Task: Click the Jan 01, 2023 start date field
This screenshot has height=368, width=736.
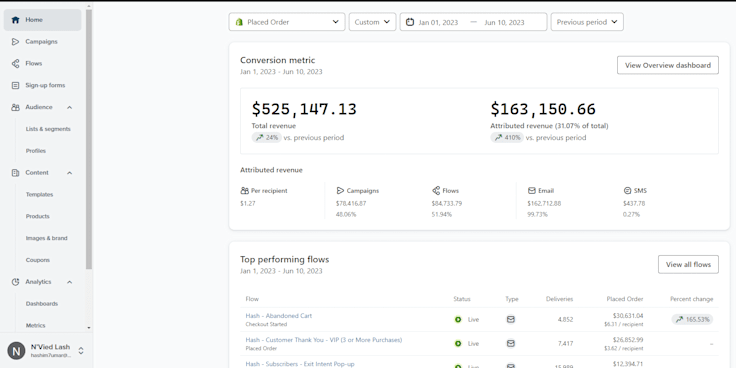Action: (438, 23)
